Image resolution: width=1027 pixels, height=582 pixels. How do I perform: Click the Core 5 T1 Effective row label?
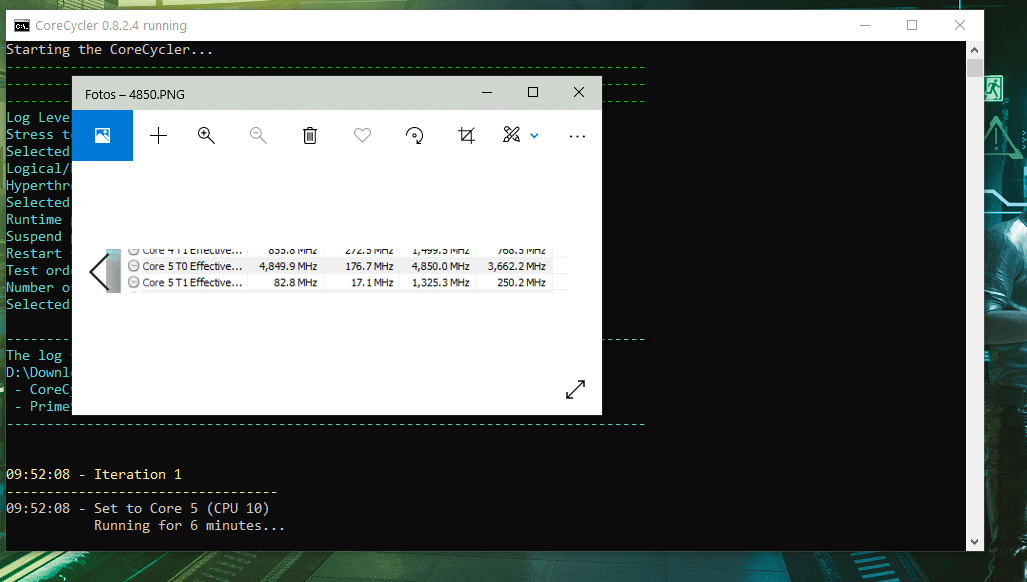click(x=192, y=283)
